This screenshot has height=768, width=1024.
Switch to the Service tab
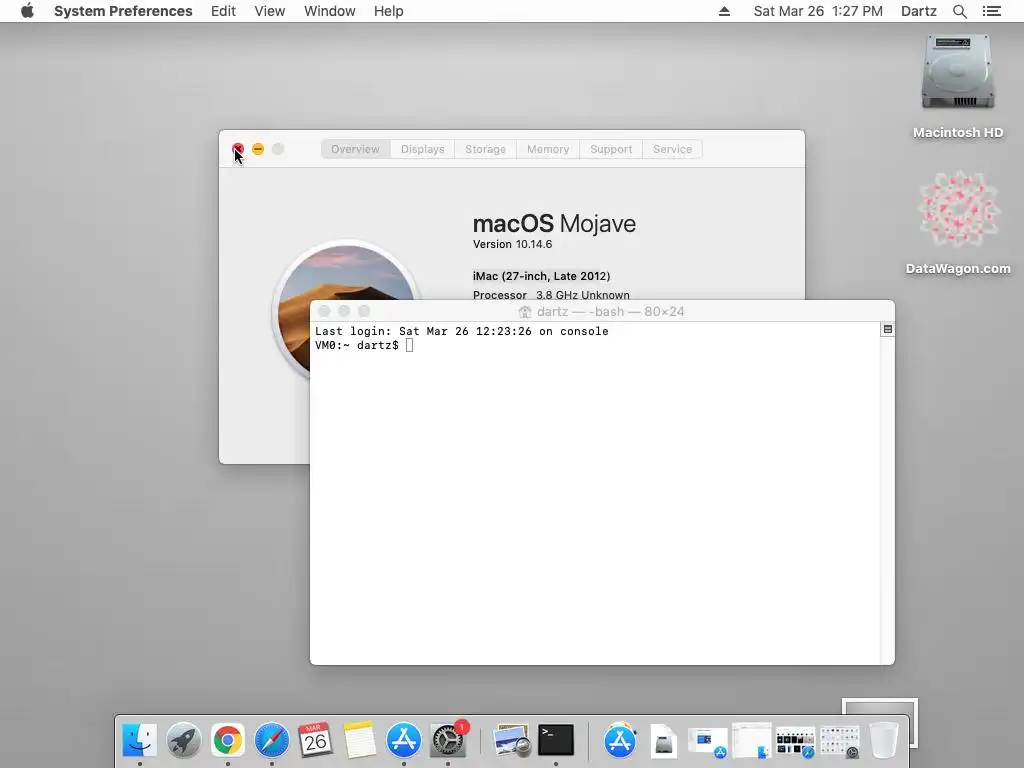pos(672,149)
